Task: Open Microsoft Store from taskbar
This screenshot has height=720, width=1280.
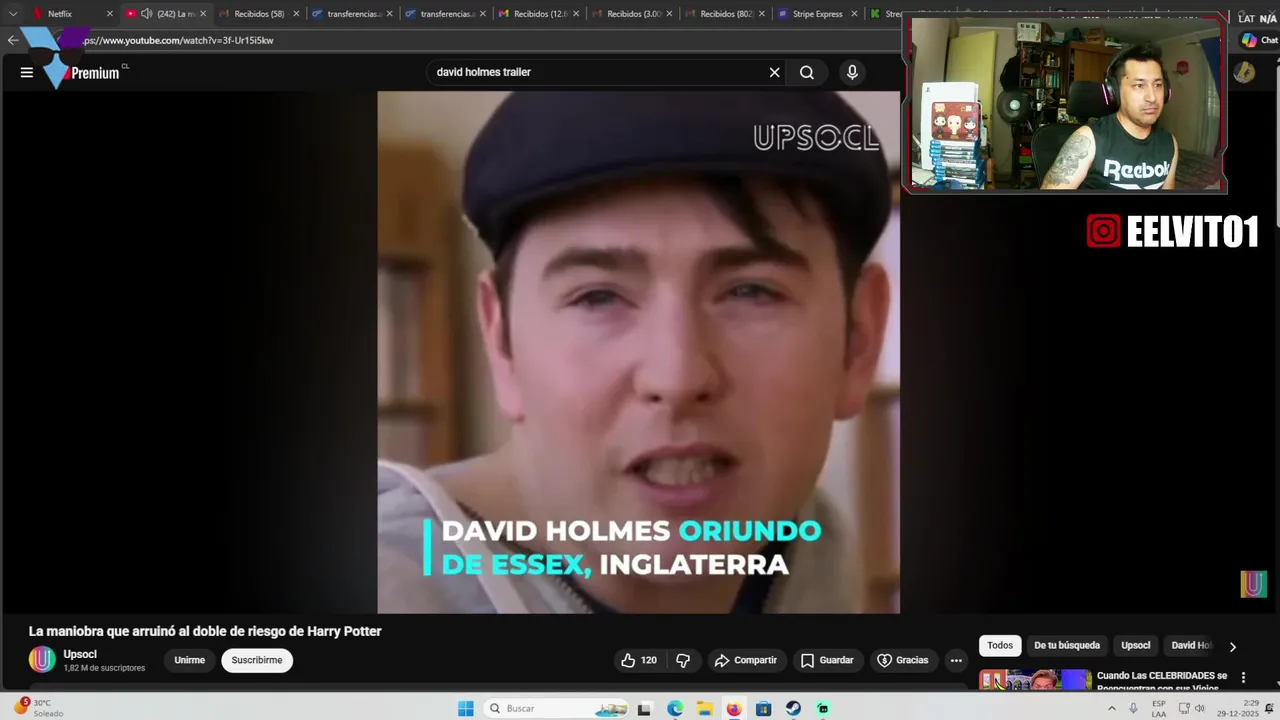Action: point(763,708)
